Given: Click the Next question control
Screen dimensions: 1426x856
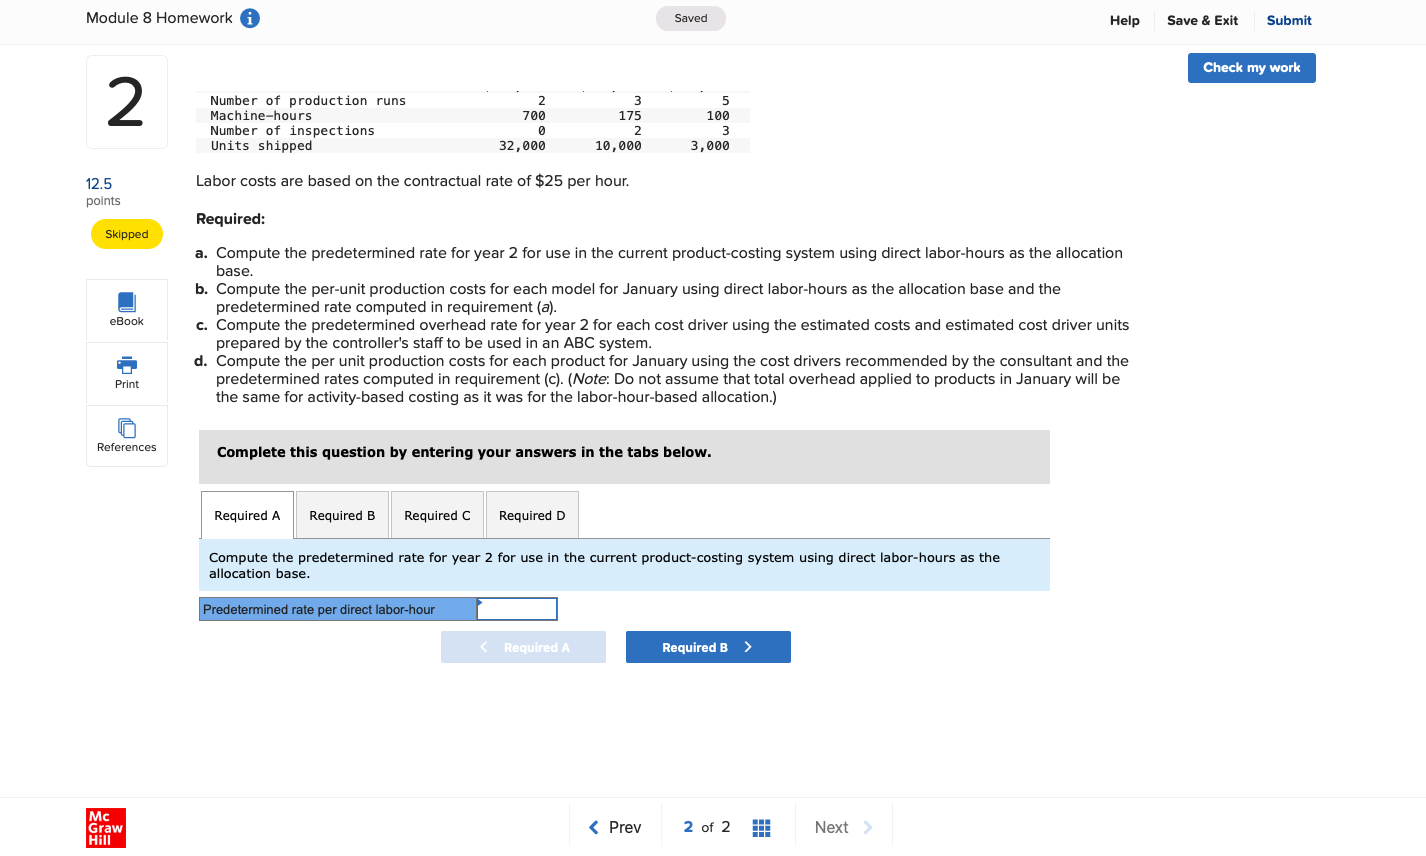Looking at the screenshot, I should pyautogui.click(x=839, y=827).
